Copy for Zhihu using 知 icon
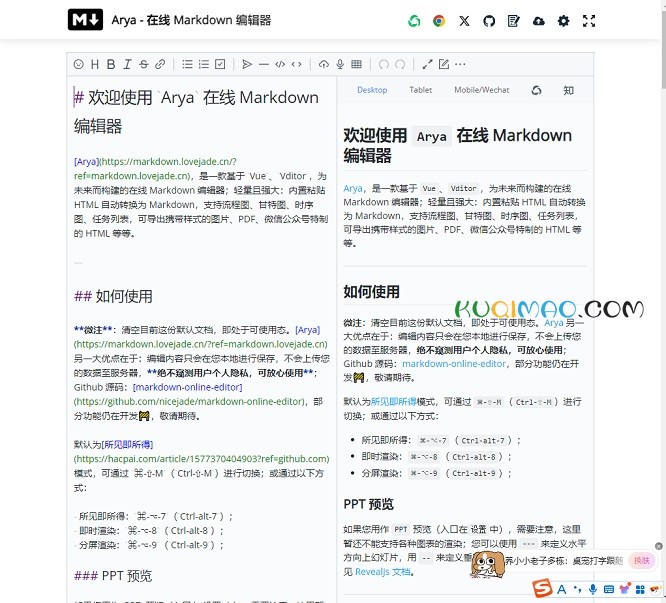The image size is (666, 603). (x=568, y=90)
